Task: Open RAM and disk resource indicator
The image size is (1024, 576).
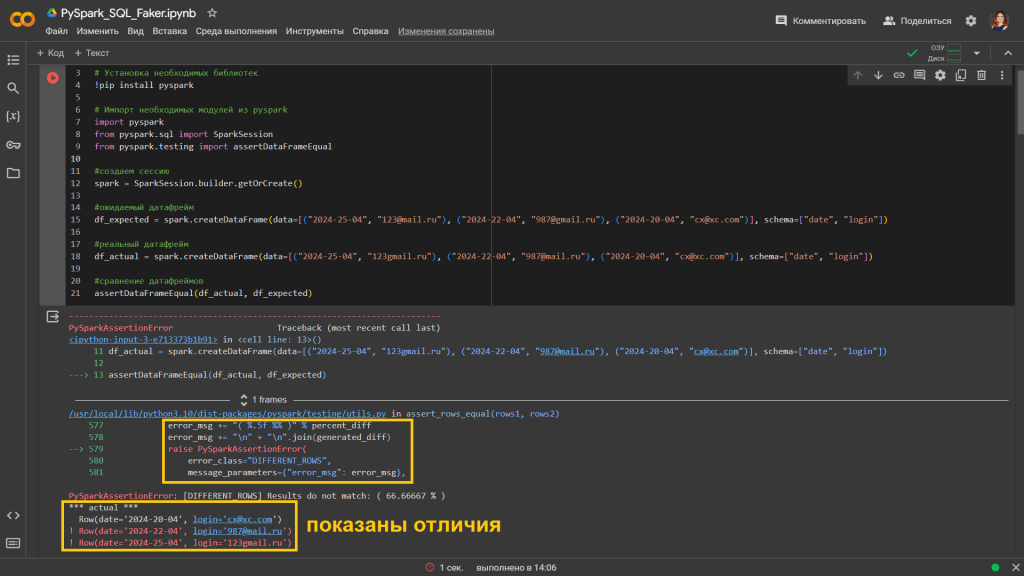Action: (x=945, y=53)
